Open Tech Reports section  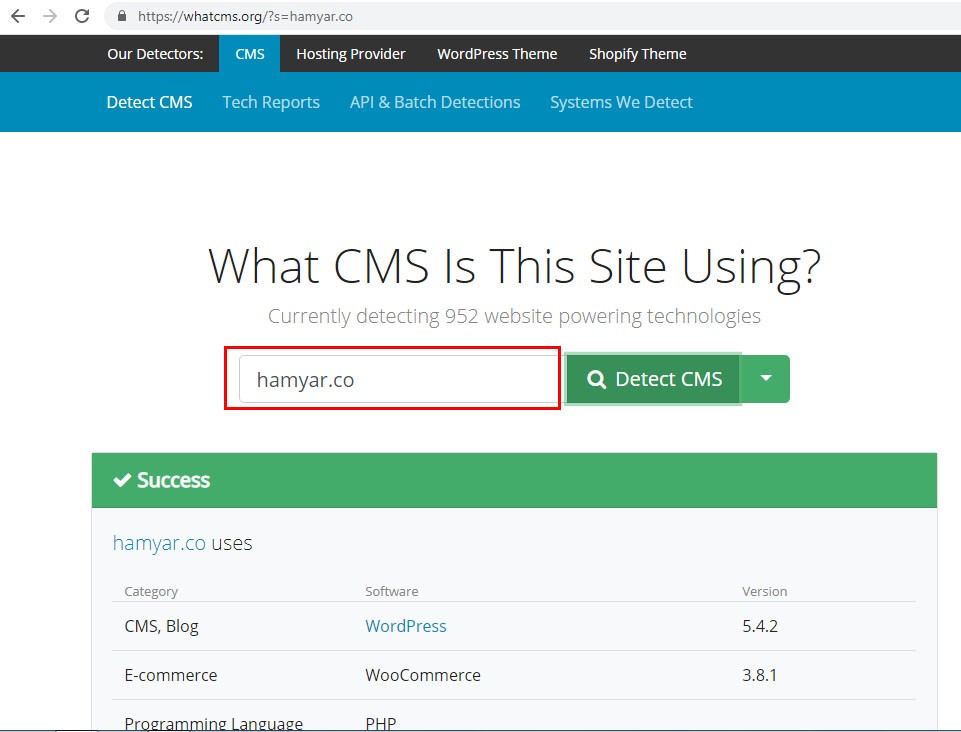pos(271,102)
